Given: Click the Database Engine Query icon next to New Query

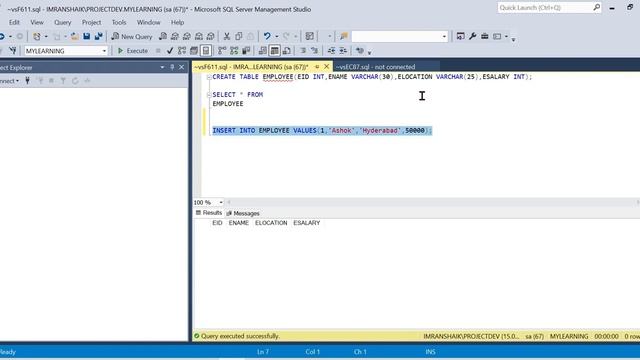Looking at the screenshot, I should [x=163, y=37].
